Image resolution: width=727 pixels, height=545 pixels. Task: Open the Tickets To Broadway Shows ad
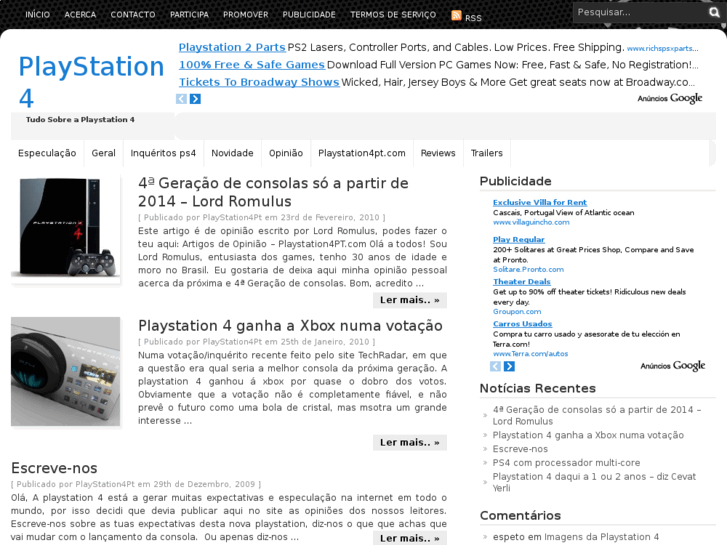(259, 82)
